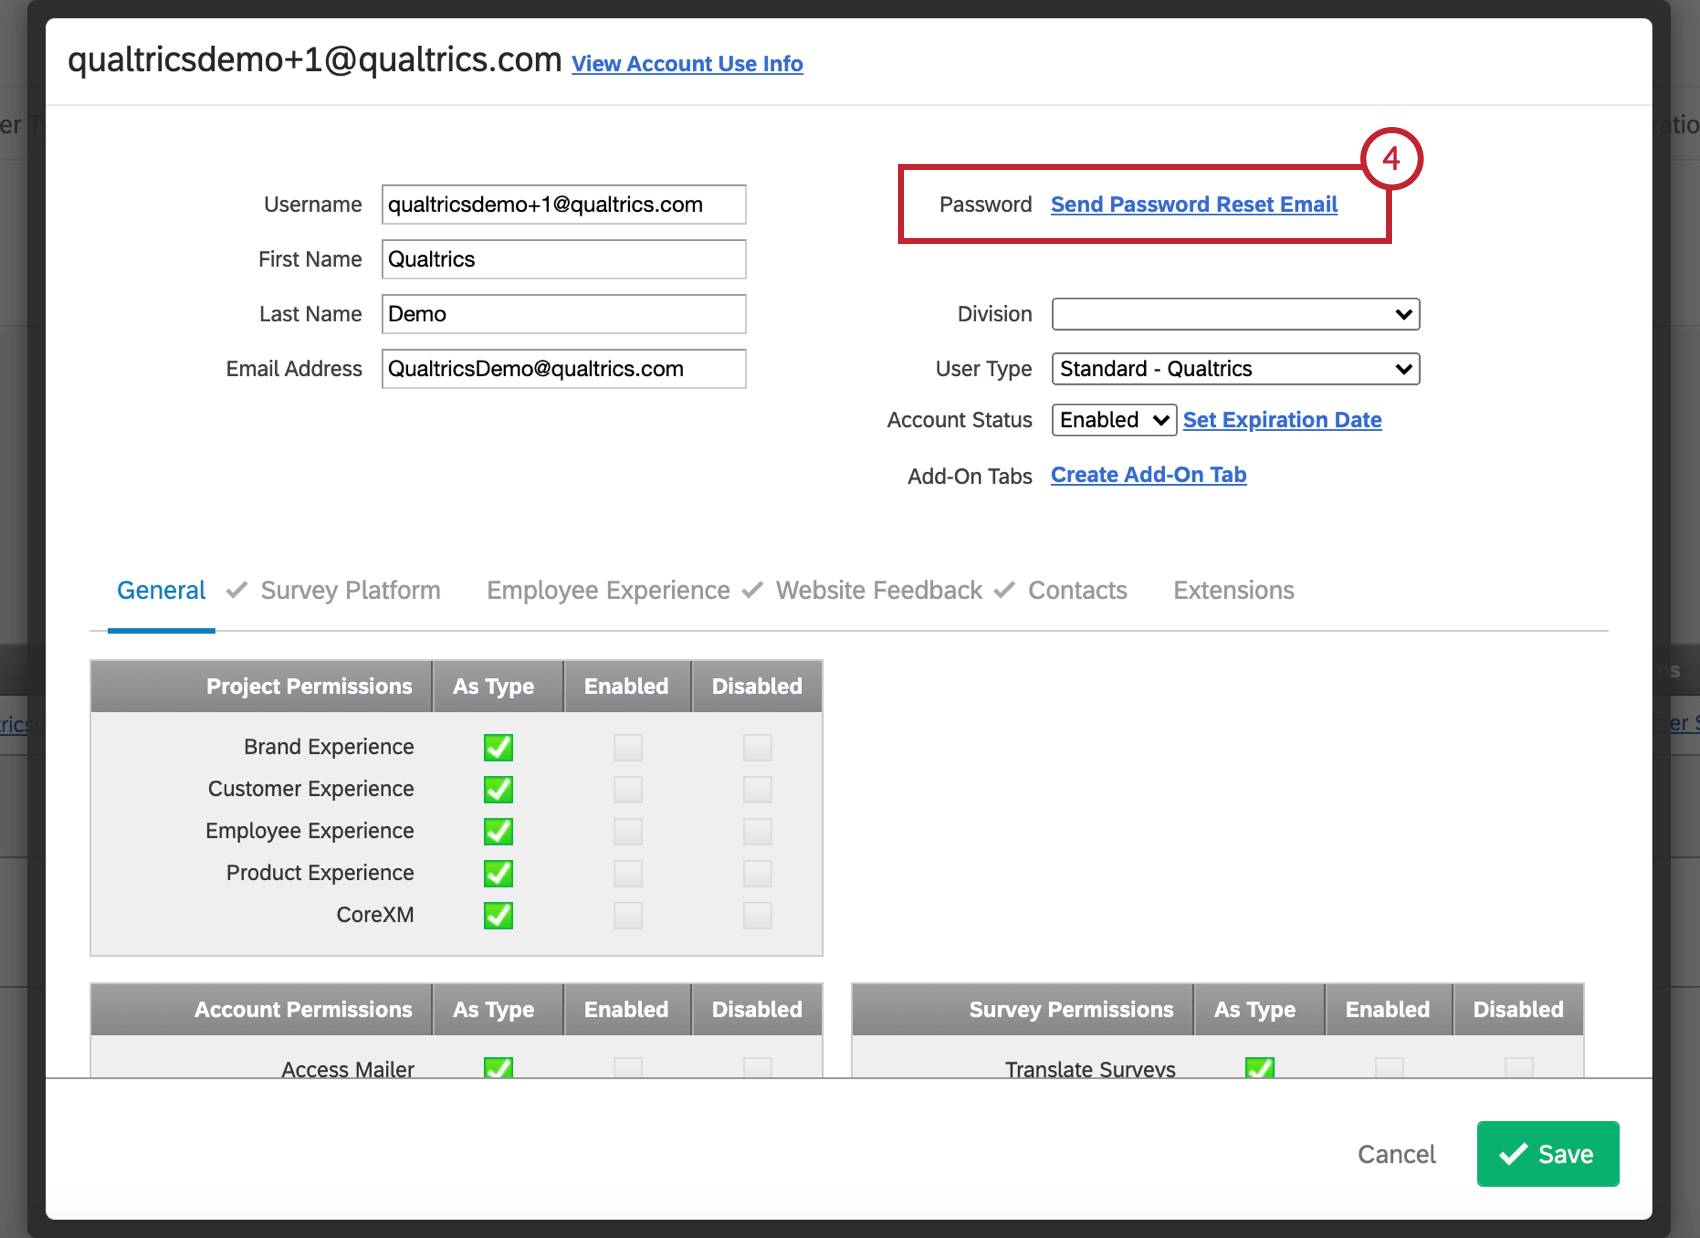This screenshot has width=1700, height=1238.
Task: Click the Save button
Action: pyautogui.click(x=1548, y=1153)
